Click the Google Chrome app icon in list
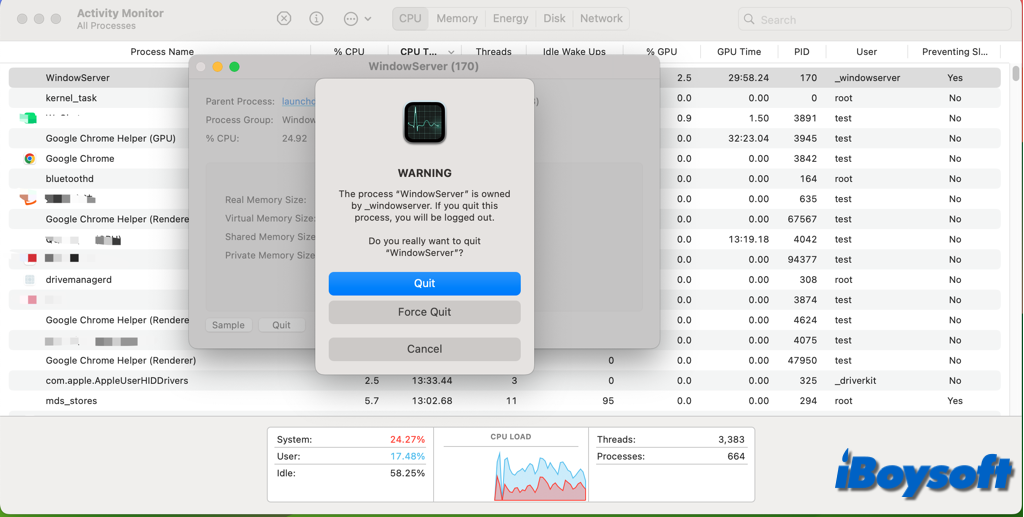The height and width of the screenshot is (517, 1024). click(x=30, y=159)
